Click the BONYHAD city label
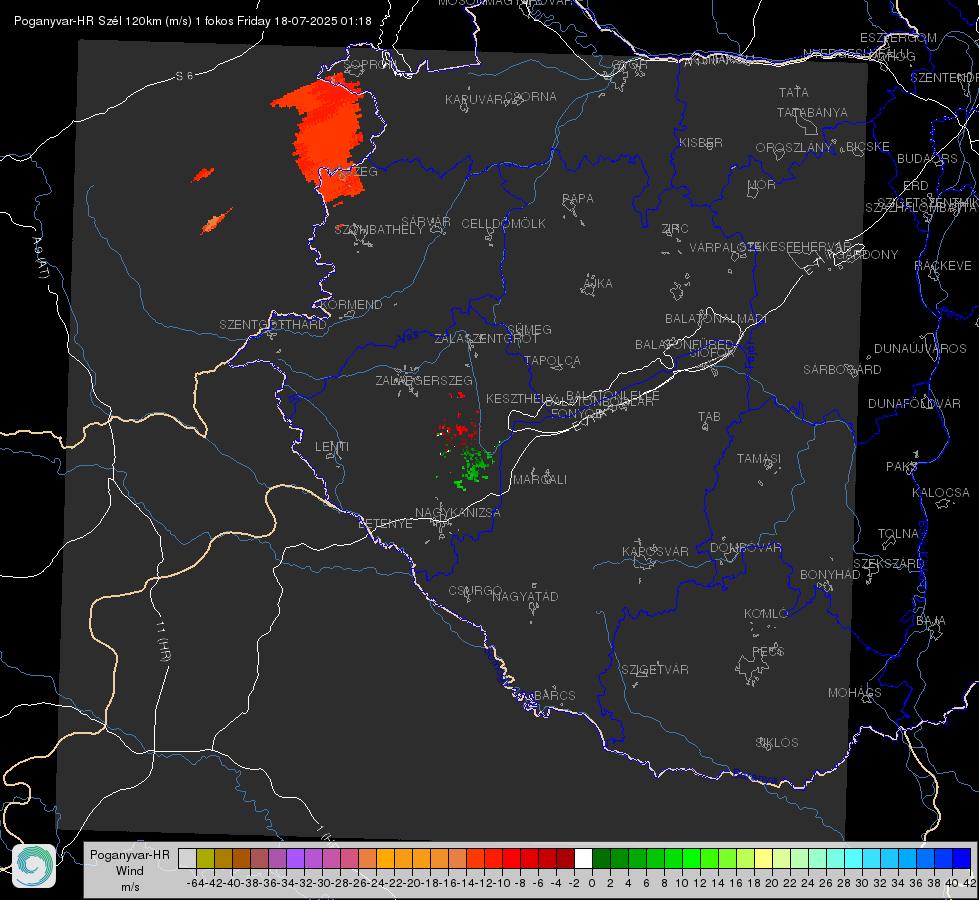 tap(830, 575)
